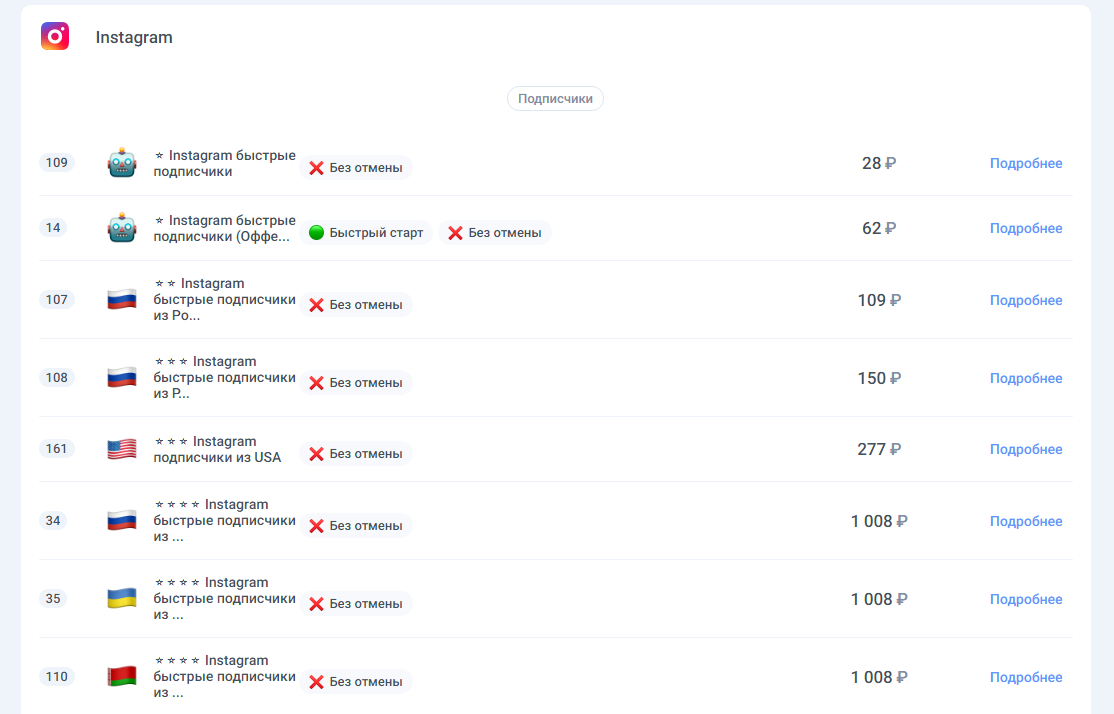The height and width of the screenshot is (714, 1114).
Task: Click red cross icon in row 161 badge
Action: pyautogui.click(x=316, y=454)
